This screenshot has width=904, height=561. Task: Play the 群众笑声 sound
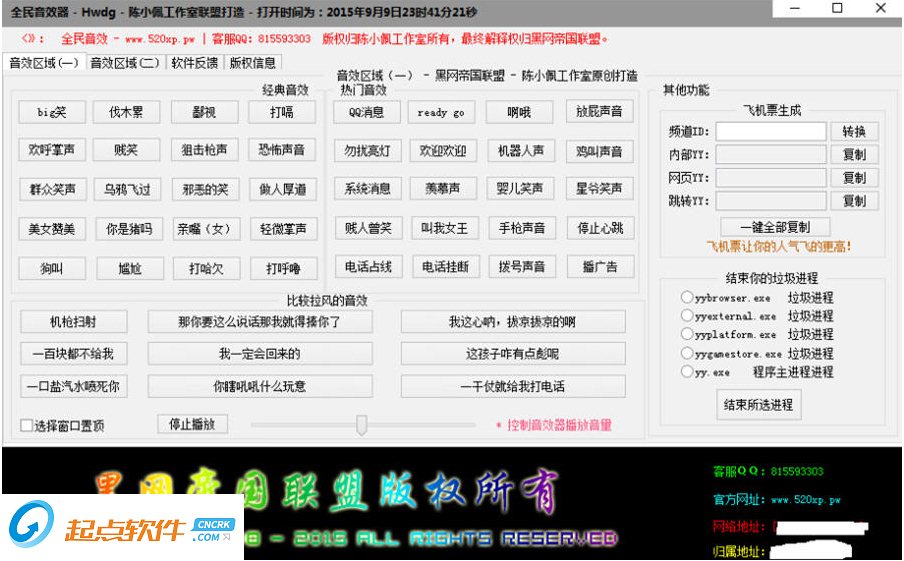[52, 189]
